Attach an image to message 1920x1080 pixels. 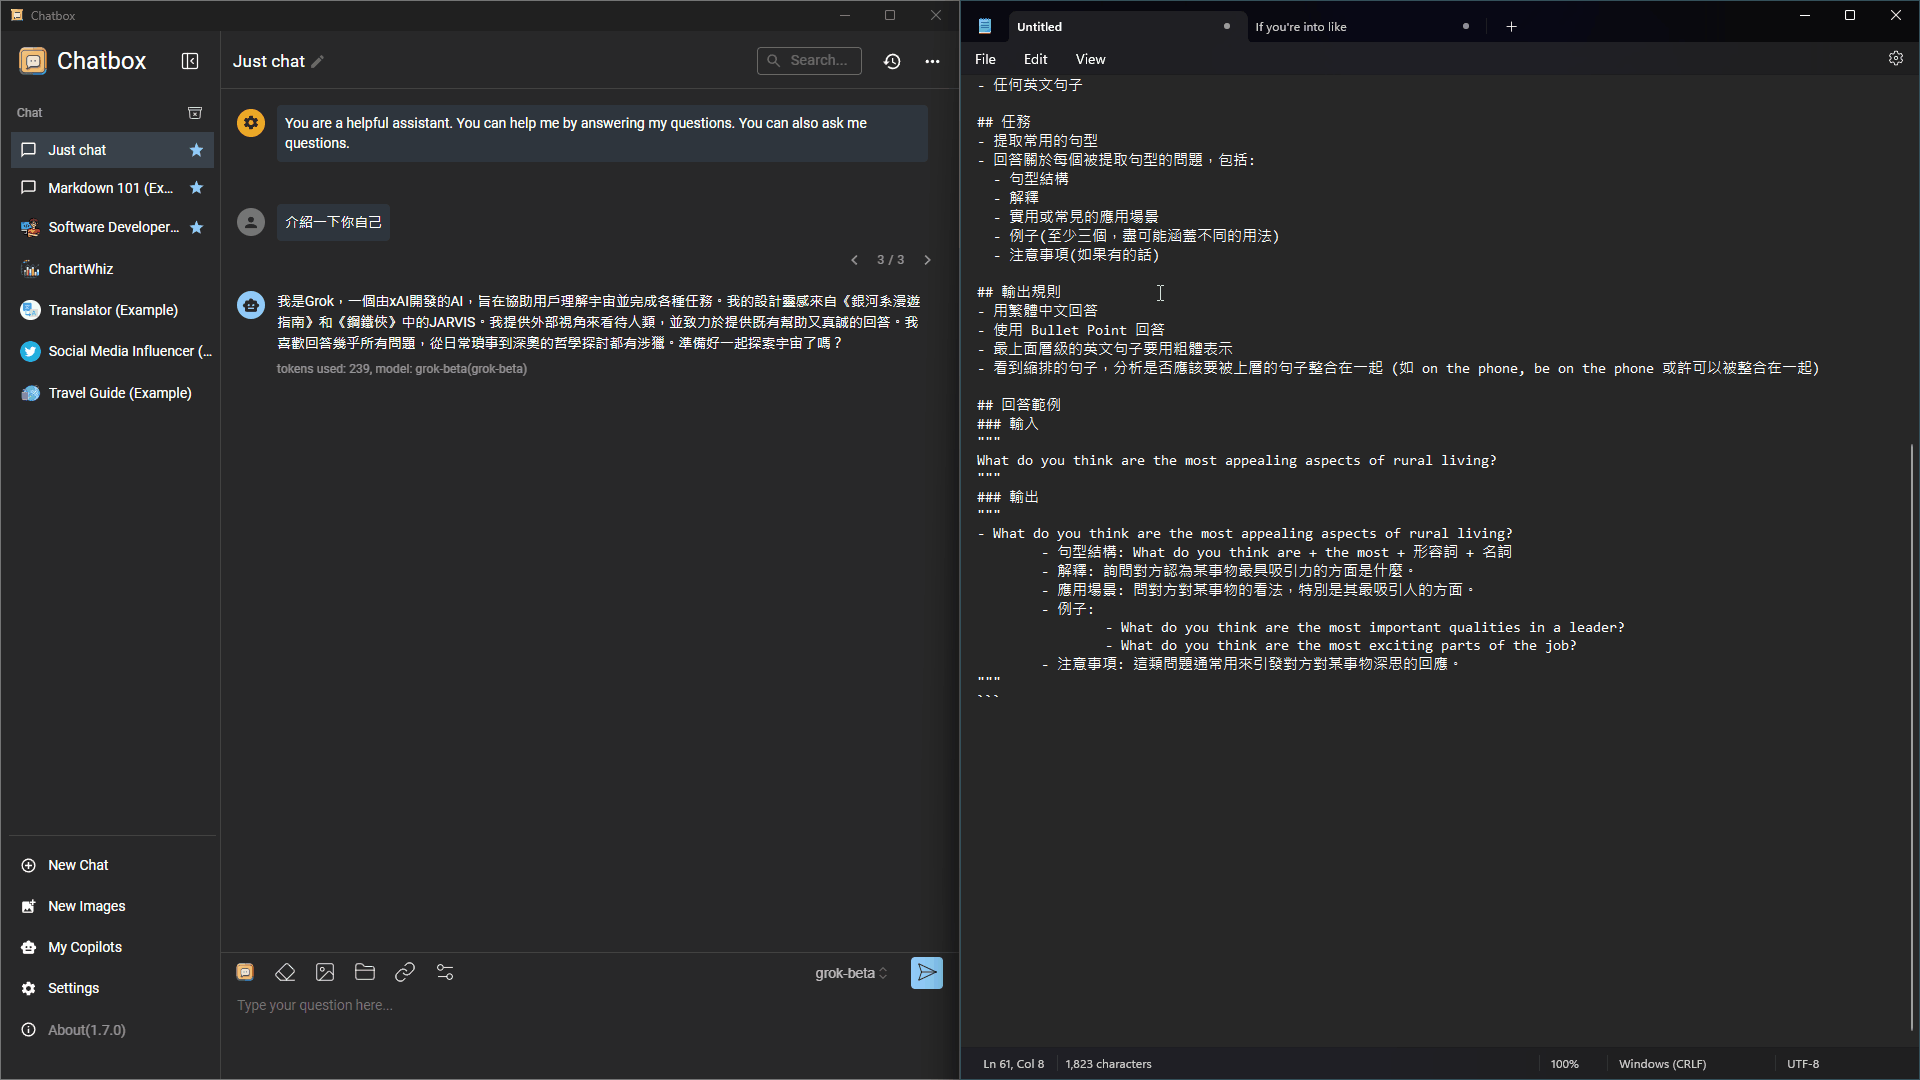point(325,972)
